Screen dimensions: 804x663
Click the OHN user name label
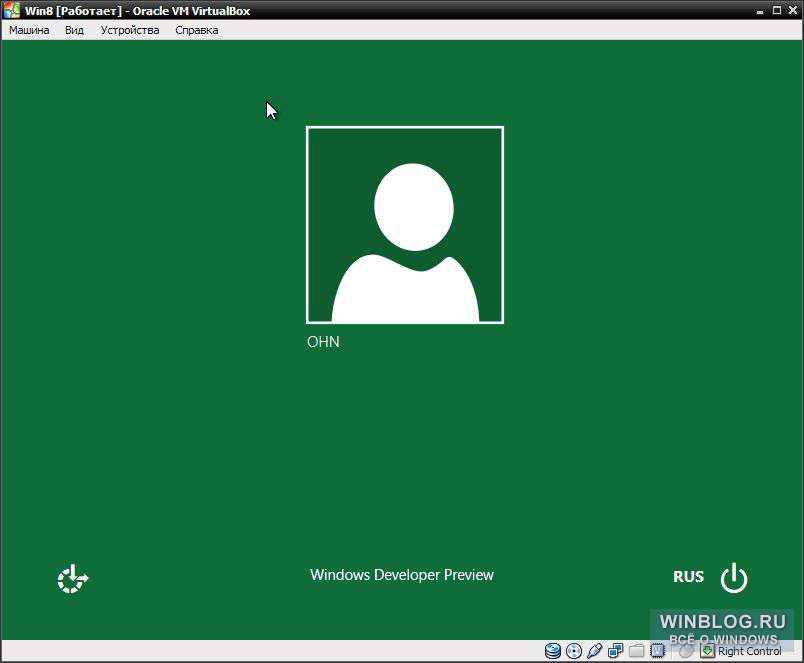tap(323, 342)
